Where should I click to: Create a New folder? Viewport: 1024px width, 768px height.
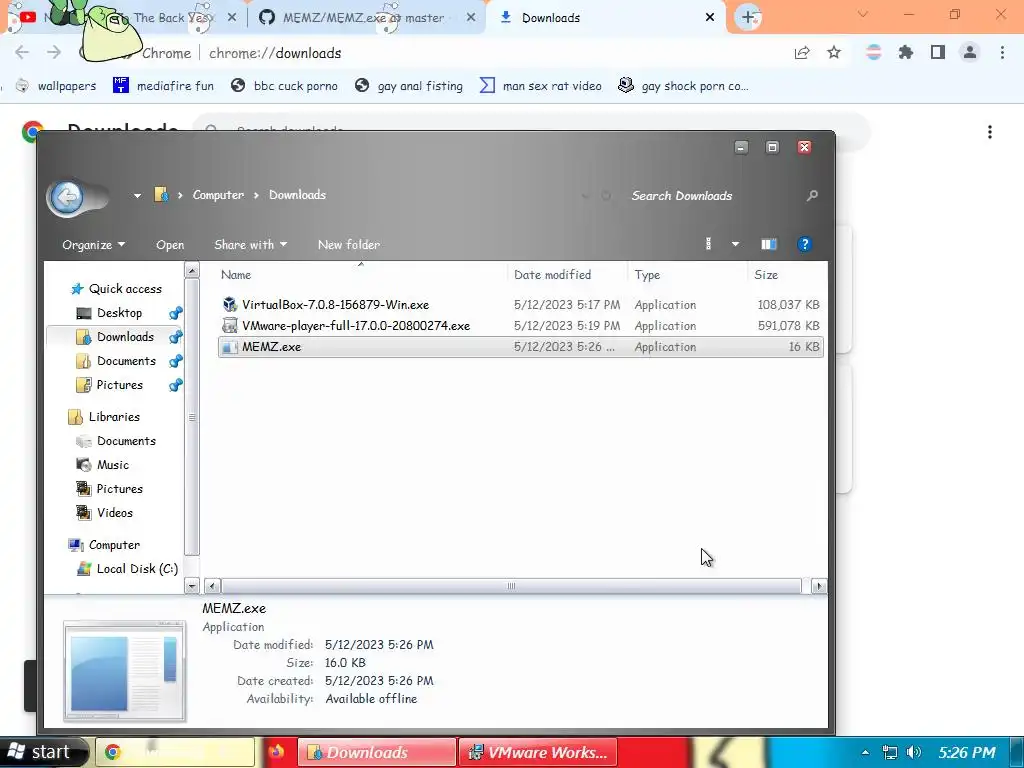[x=349, y=245]
